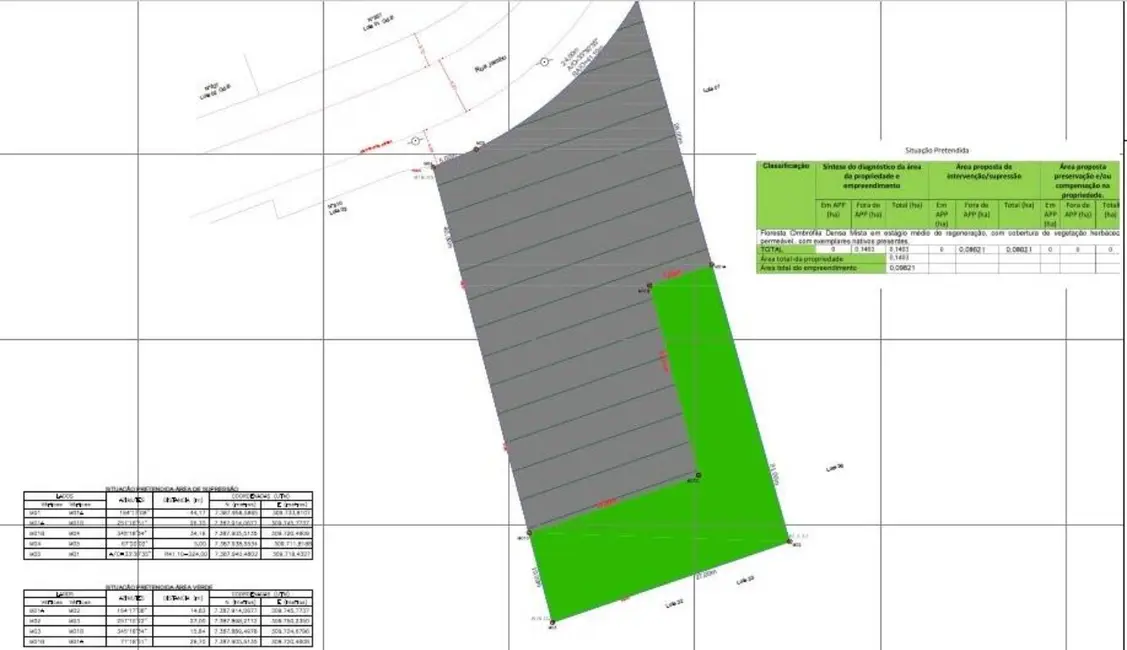The image size is (1127, 650).
Task: Click the 'Área de Supressão' coordinates table title
Action: (166, 488)
